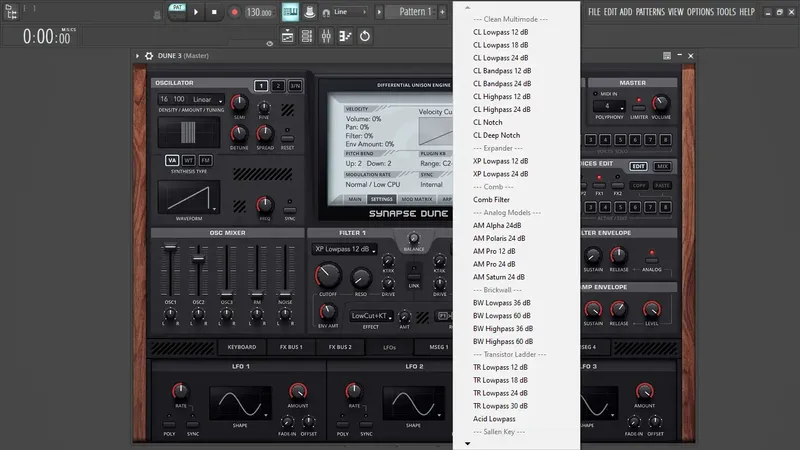This screenshot has height=450, width=800.
Task: Select AM Polaris 24 dB filter
Action: pyautogui.click(x=499, y=238)
